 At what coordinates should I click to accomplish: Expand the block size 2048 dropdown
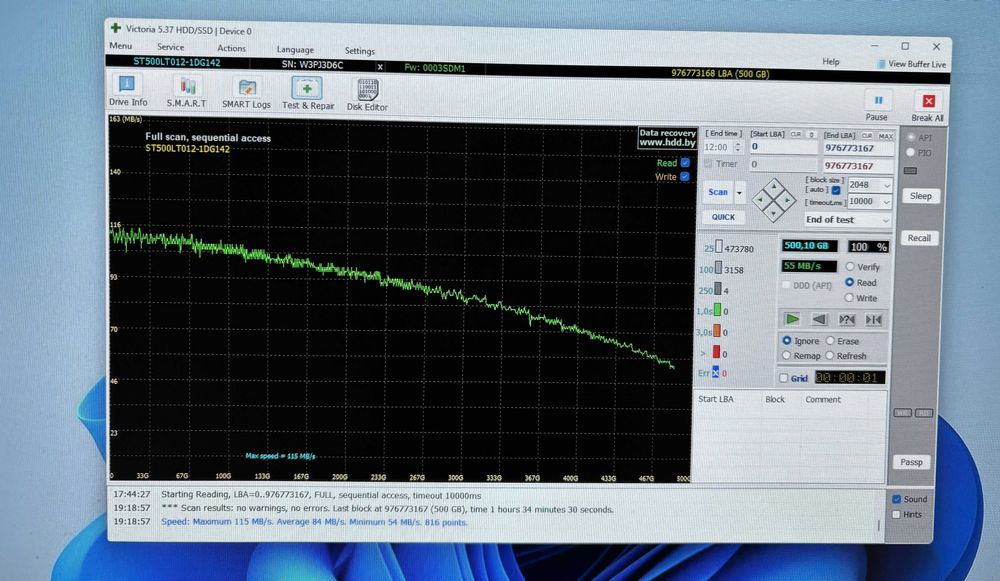[x=869, y=185]
